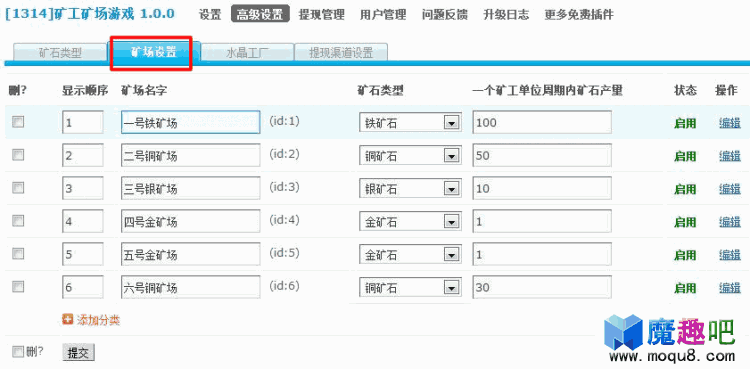The width and height of the screenshot is (750, 369).
Task: Click the 三号银矿场 name field
Action: (x=191, y=188)
